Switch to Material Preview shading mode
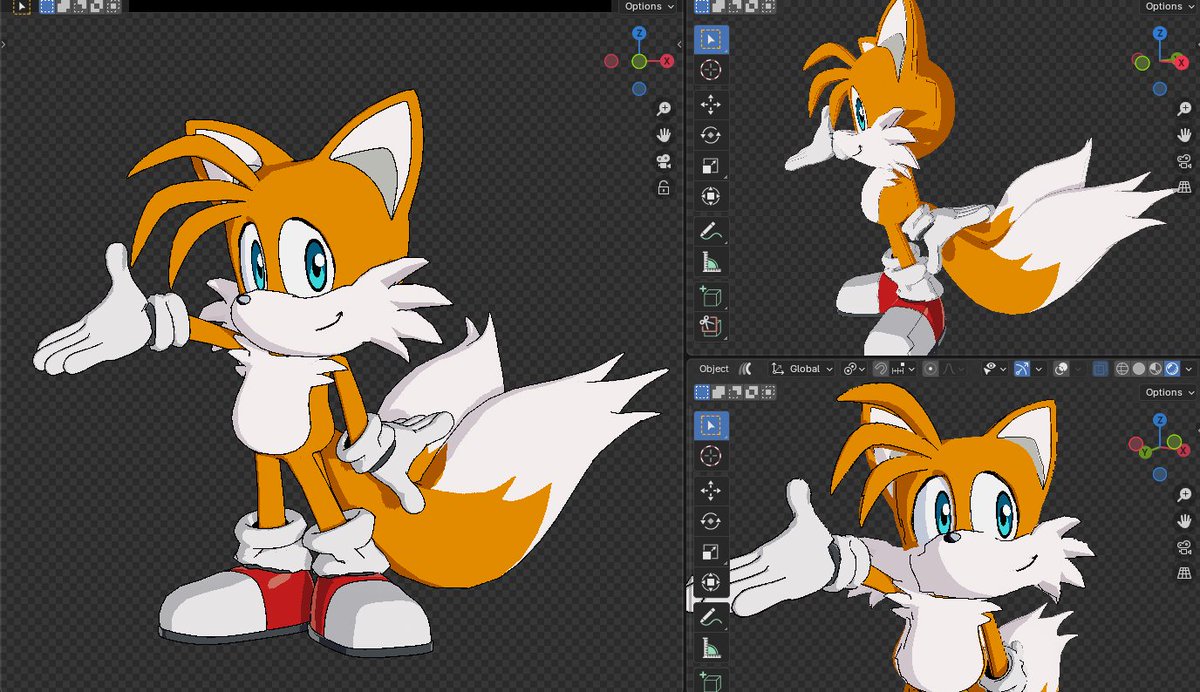 [x=1155, y=369]
